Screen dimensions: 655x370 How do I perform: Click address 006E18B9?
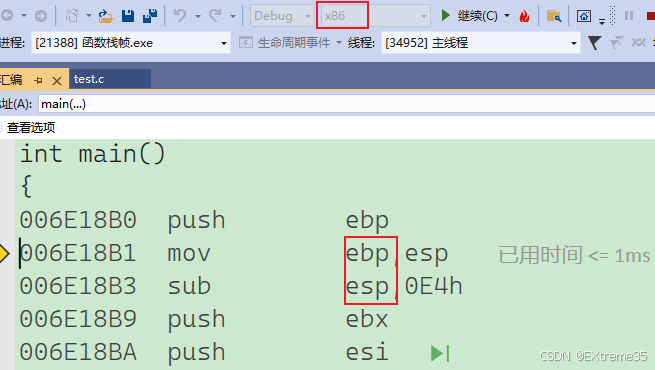point(78,319)
